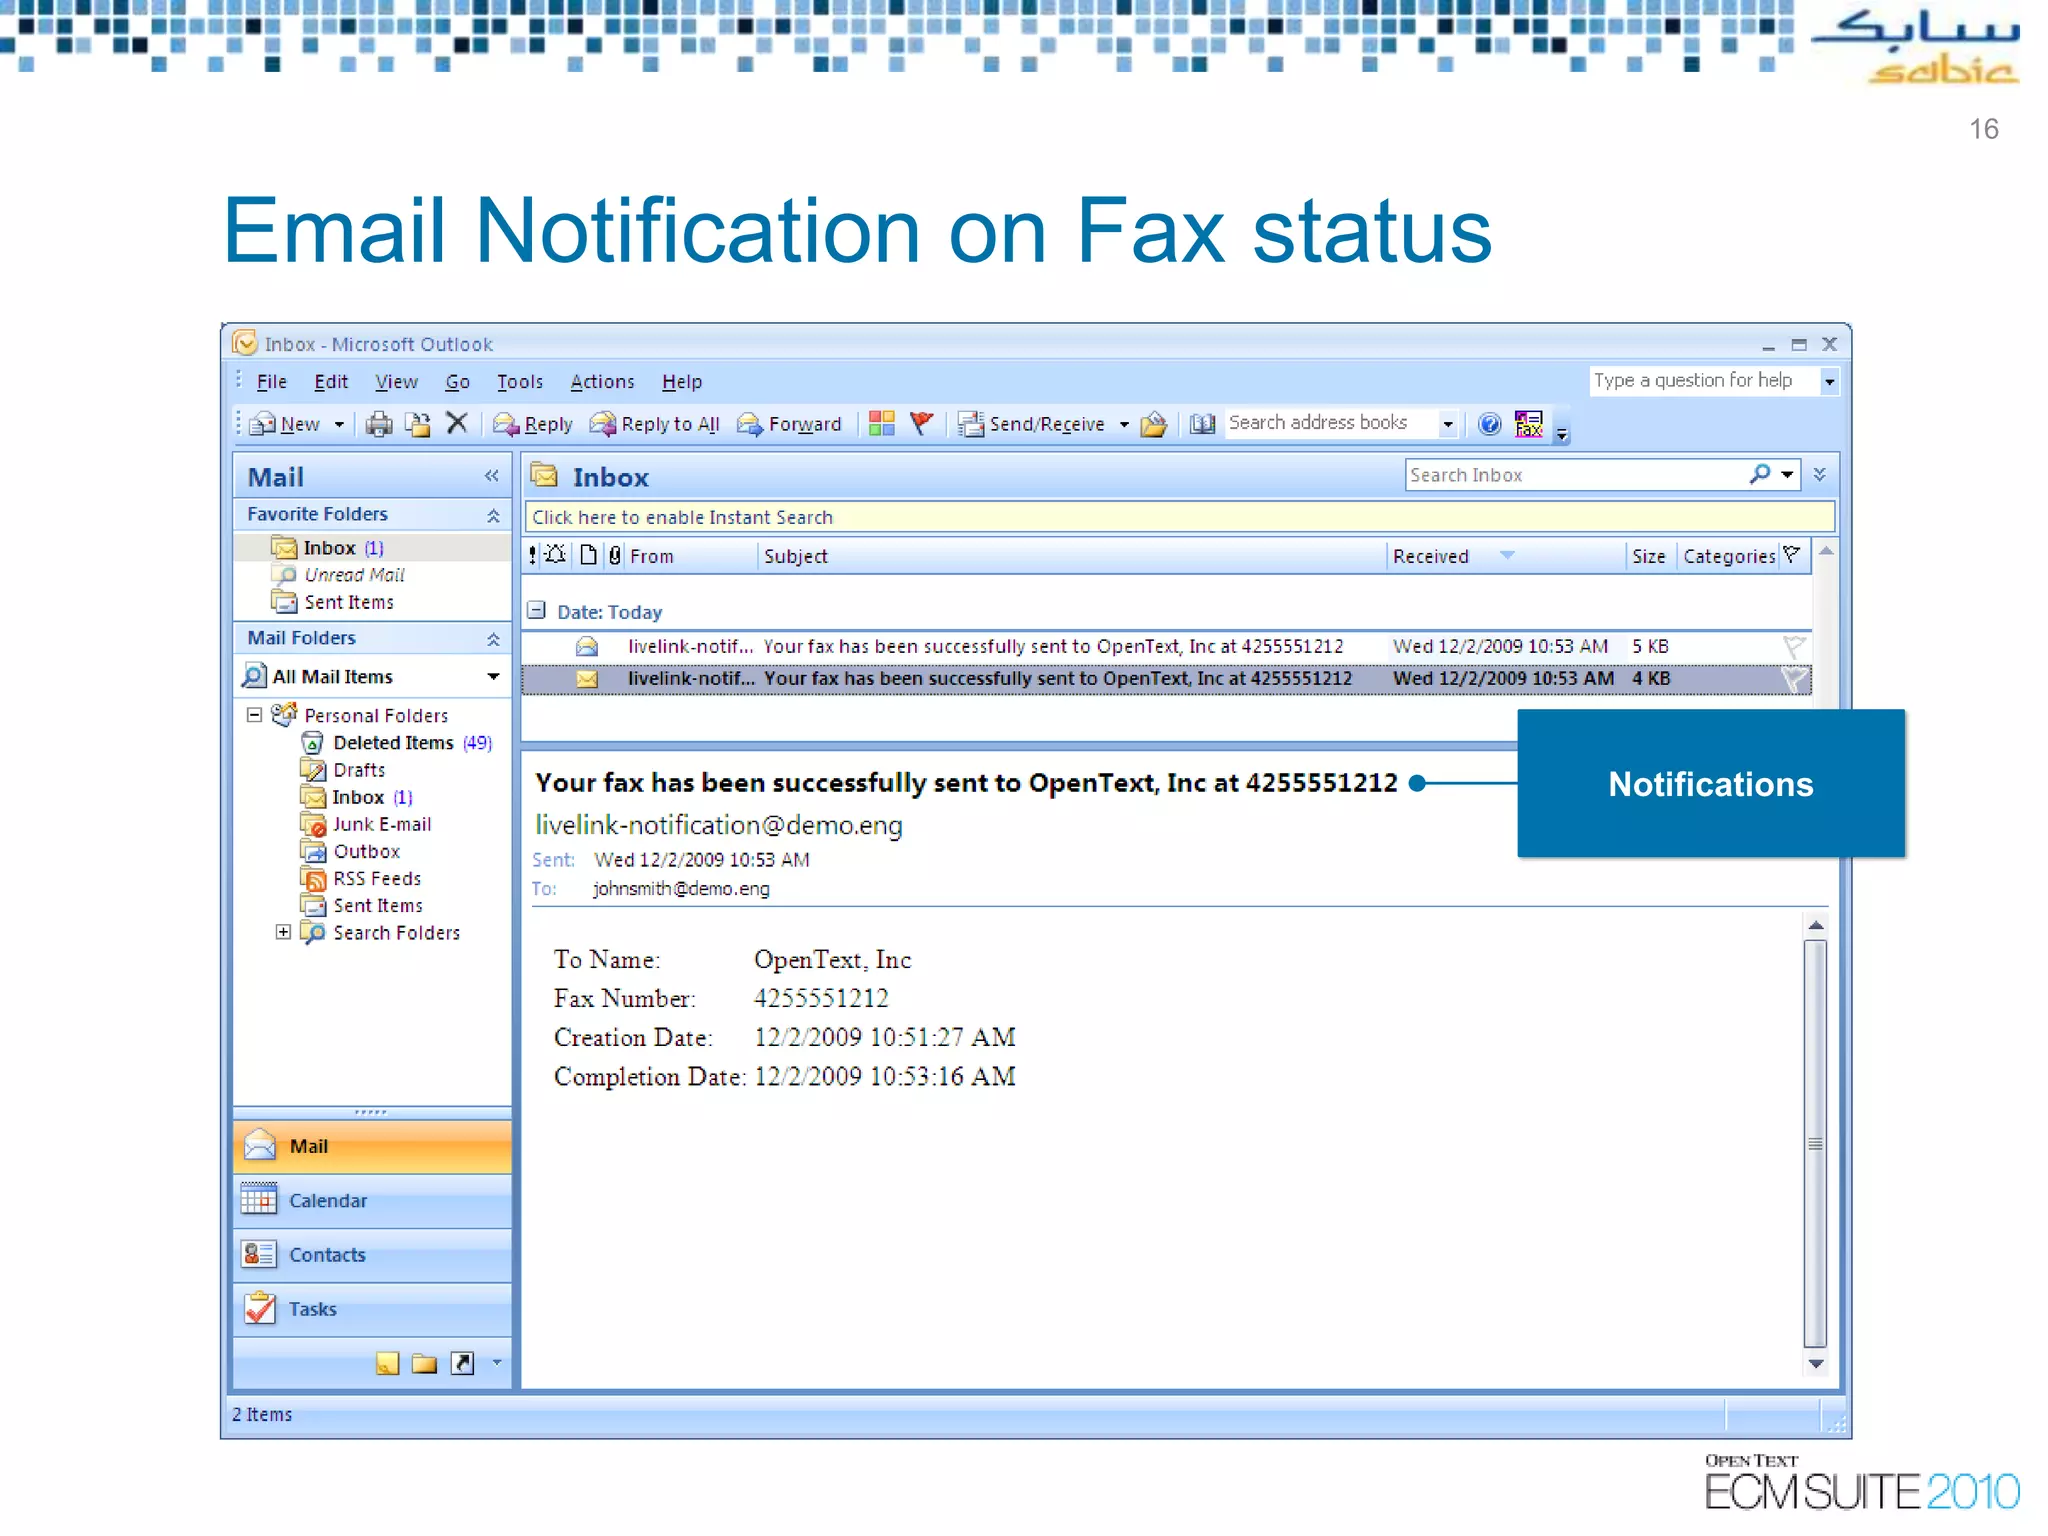
Task: Open the Send/Receive dropdown arrow
Action: (x=1124, y=425)
